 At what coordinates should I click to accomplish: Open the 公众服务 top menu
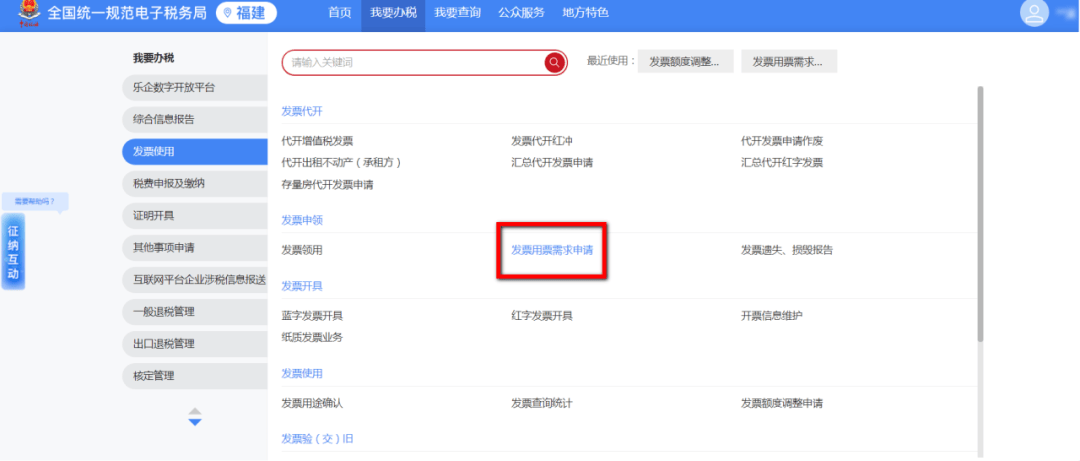pyautogui.click(x=521, y=13)
